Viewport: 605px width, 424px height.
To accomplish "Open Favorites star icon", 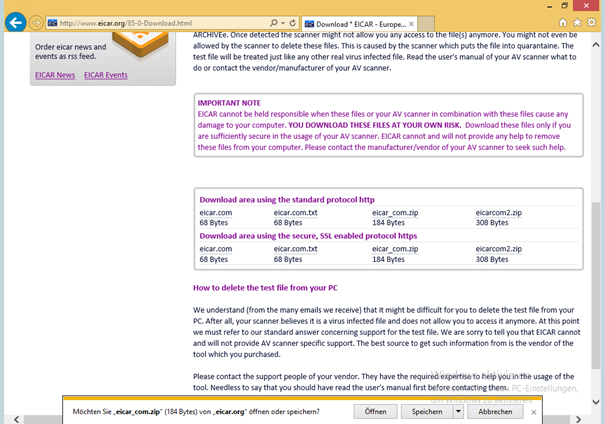I will coord(577,23).
